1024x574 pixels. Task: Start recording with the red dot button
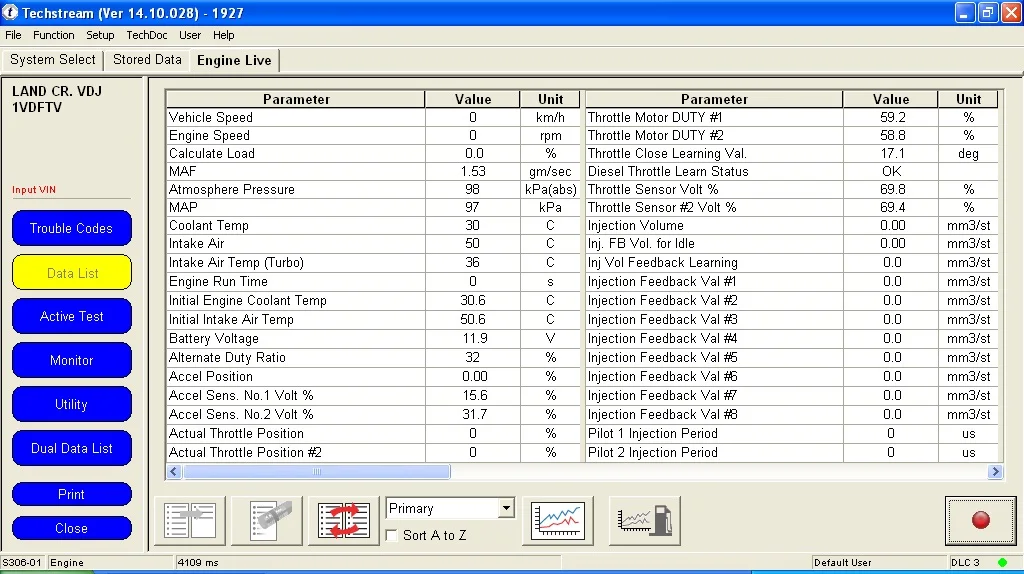[x=980, y=520]
